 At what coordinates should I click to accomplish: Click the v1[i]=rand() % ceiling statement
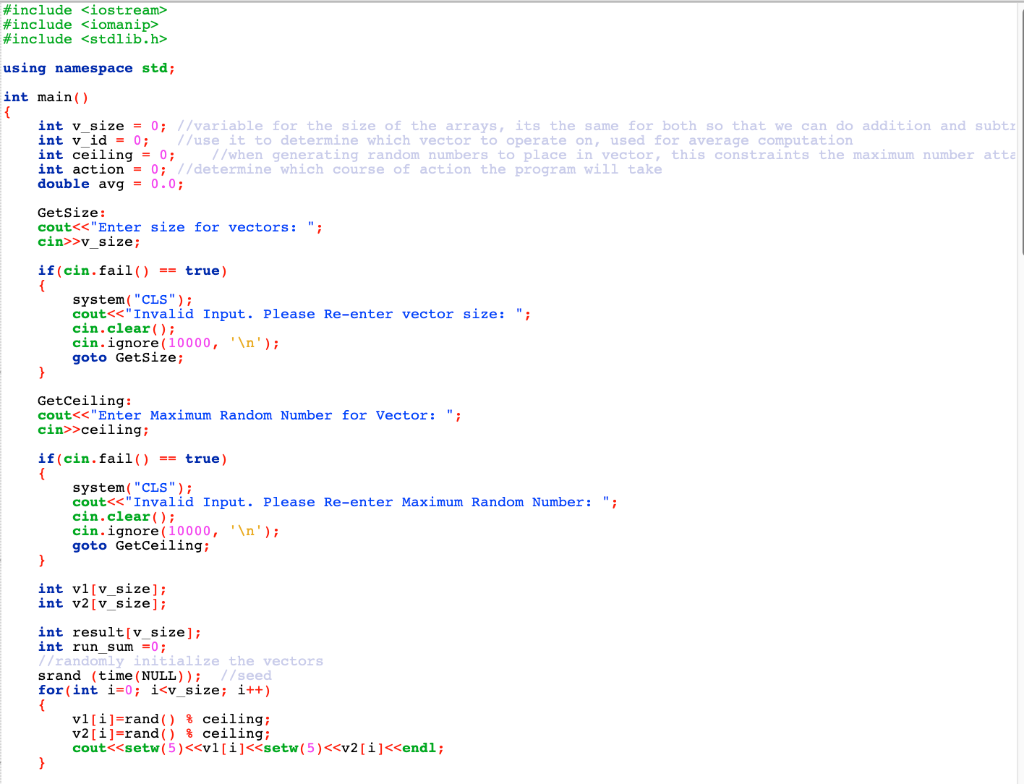pos(150,718)
